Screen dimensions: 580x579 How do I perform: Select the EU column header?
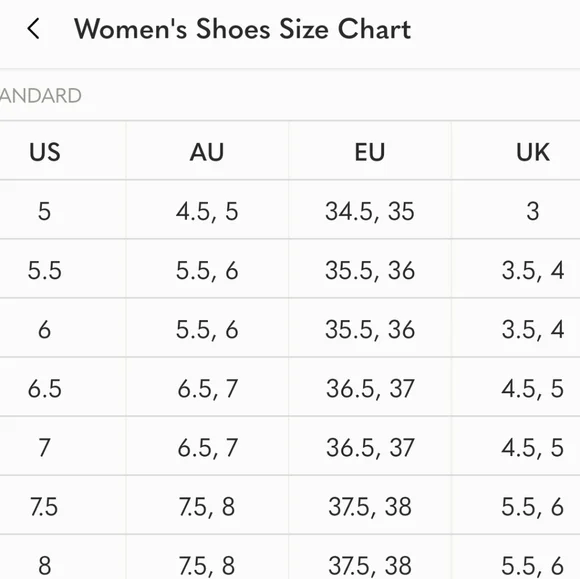[x=370, y=152]
